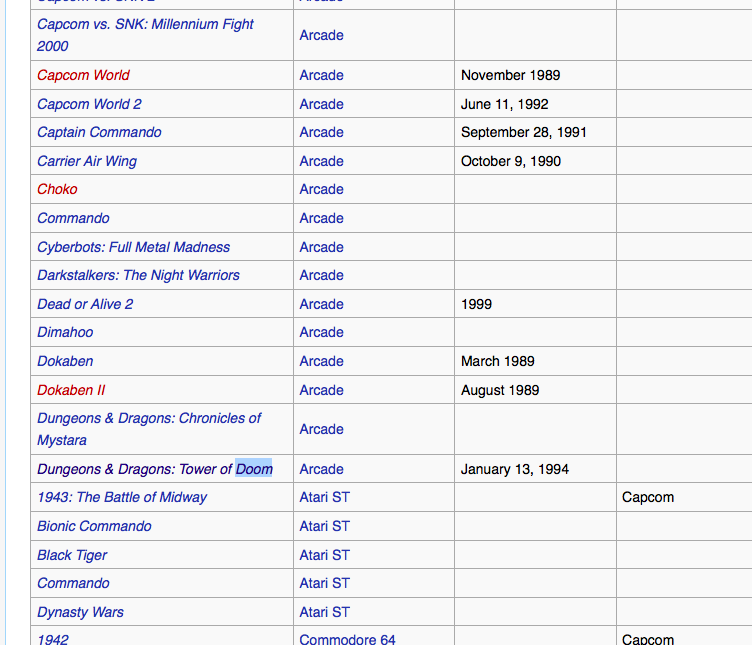Open Dungeons & Dragons: Chronicles of Mystara link

click(x=149, y=429)
